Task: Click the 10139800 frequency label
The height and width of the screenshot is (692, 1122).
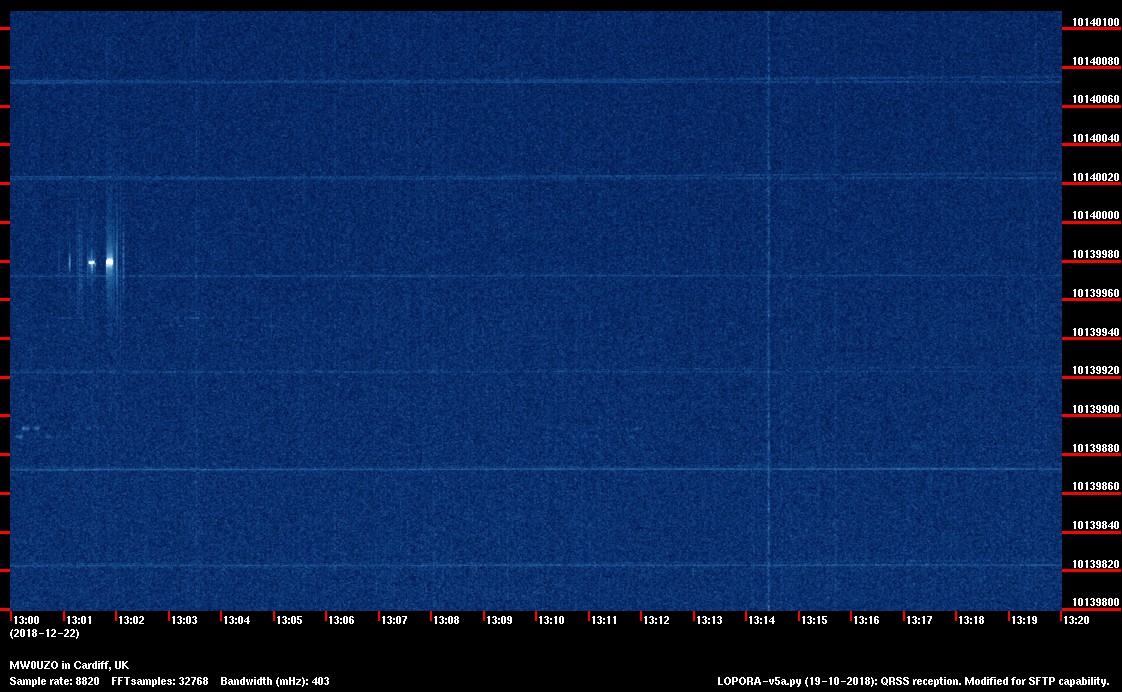Action: click(x=1095, y=602)
